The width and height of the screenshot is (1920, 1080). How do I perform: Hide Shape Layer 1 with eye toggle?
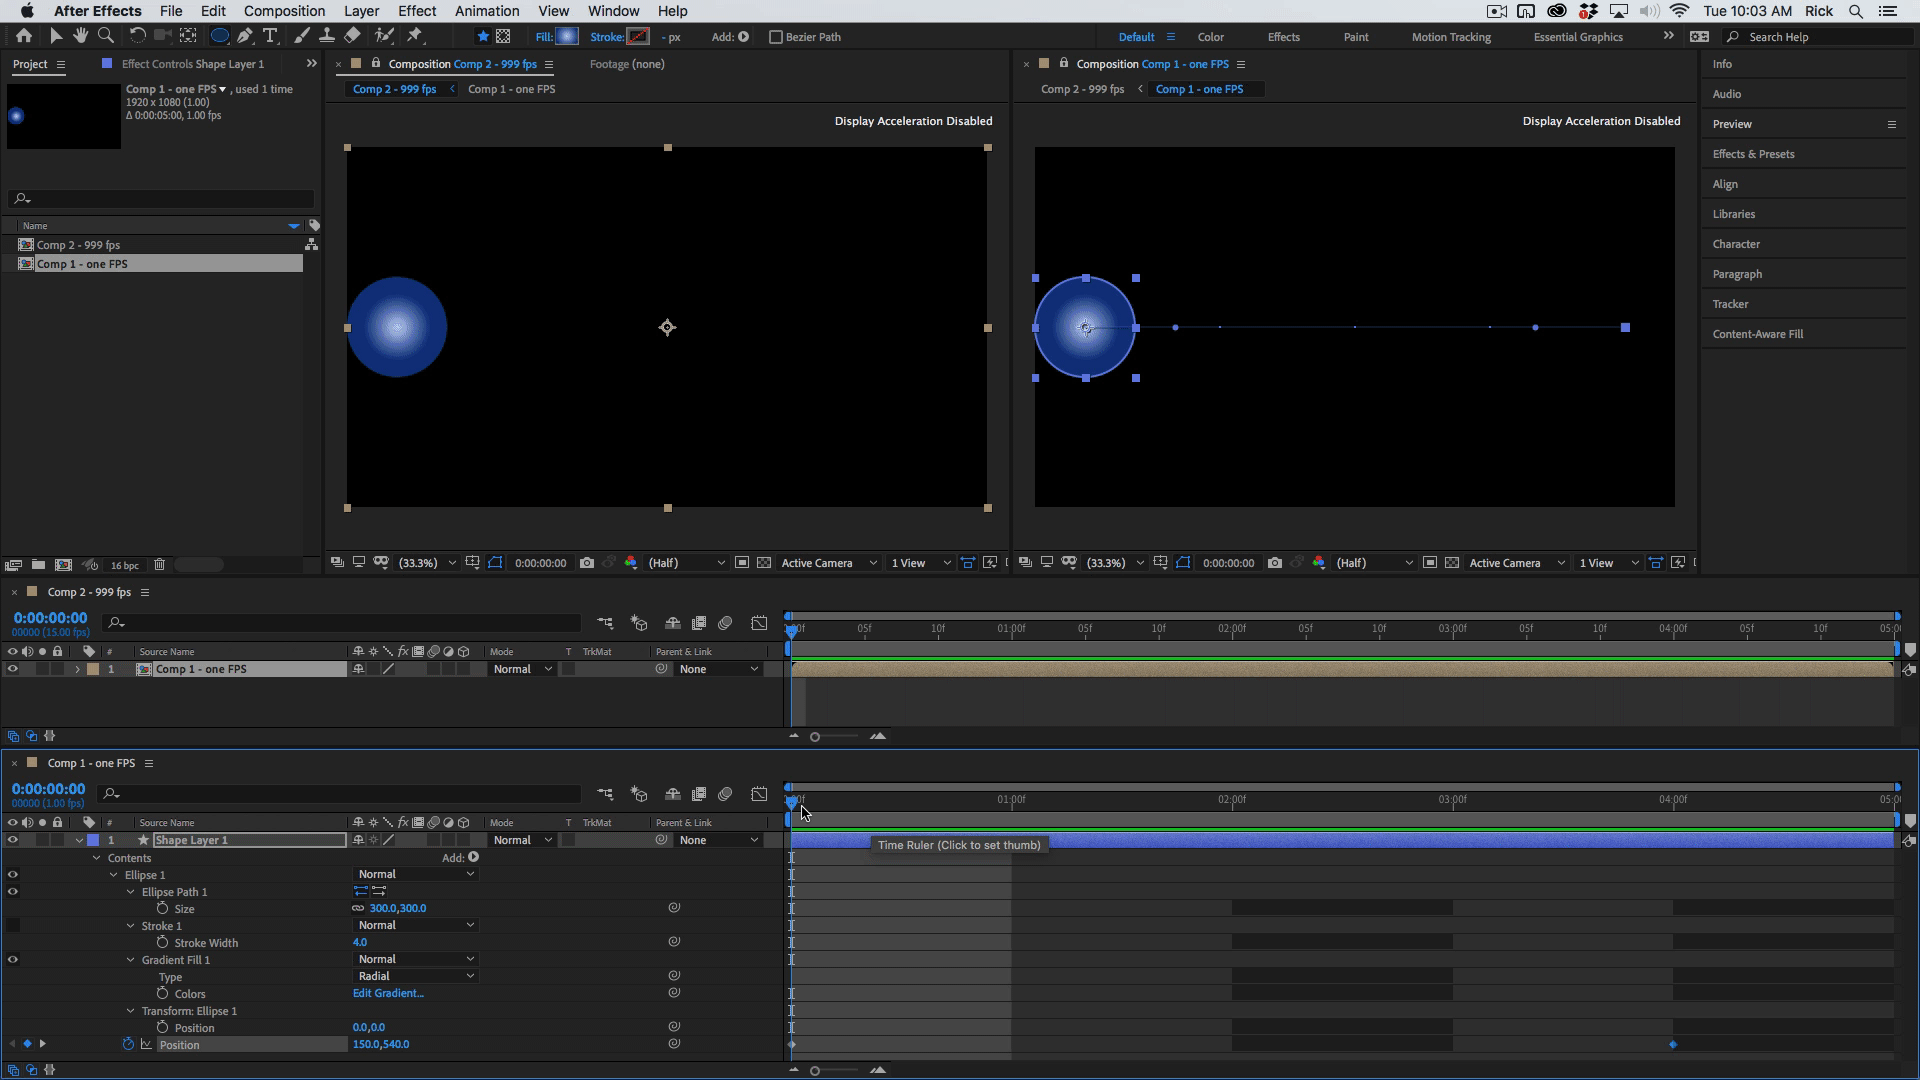tap(13, 840)
